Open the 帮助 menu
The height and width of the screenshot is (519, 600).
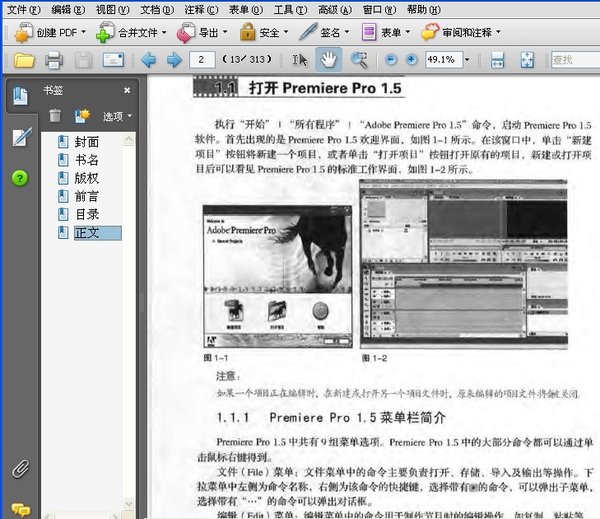click(x=424, y=9)
